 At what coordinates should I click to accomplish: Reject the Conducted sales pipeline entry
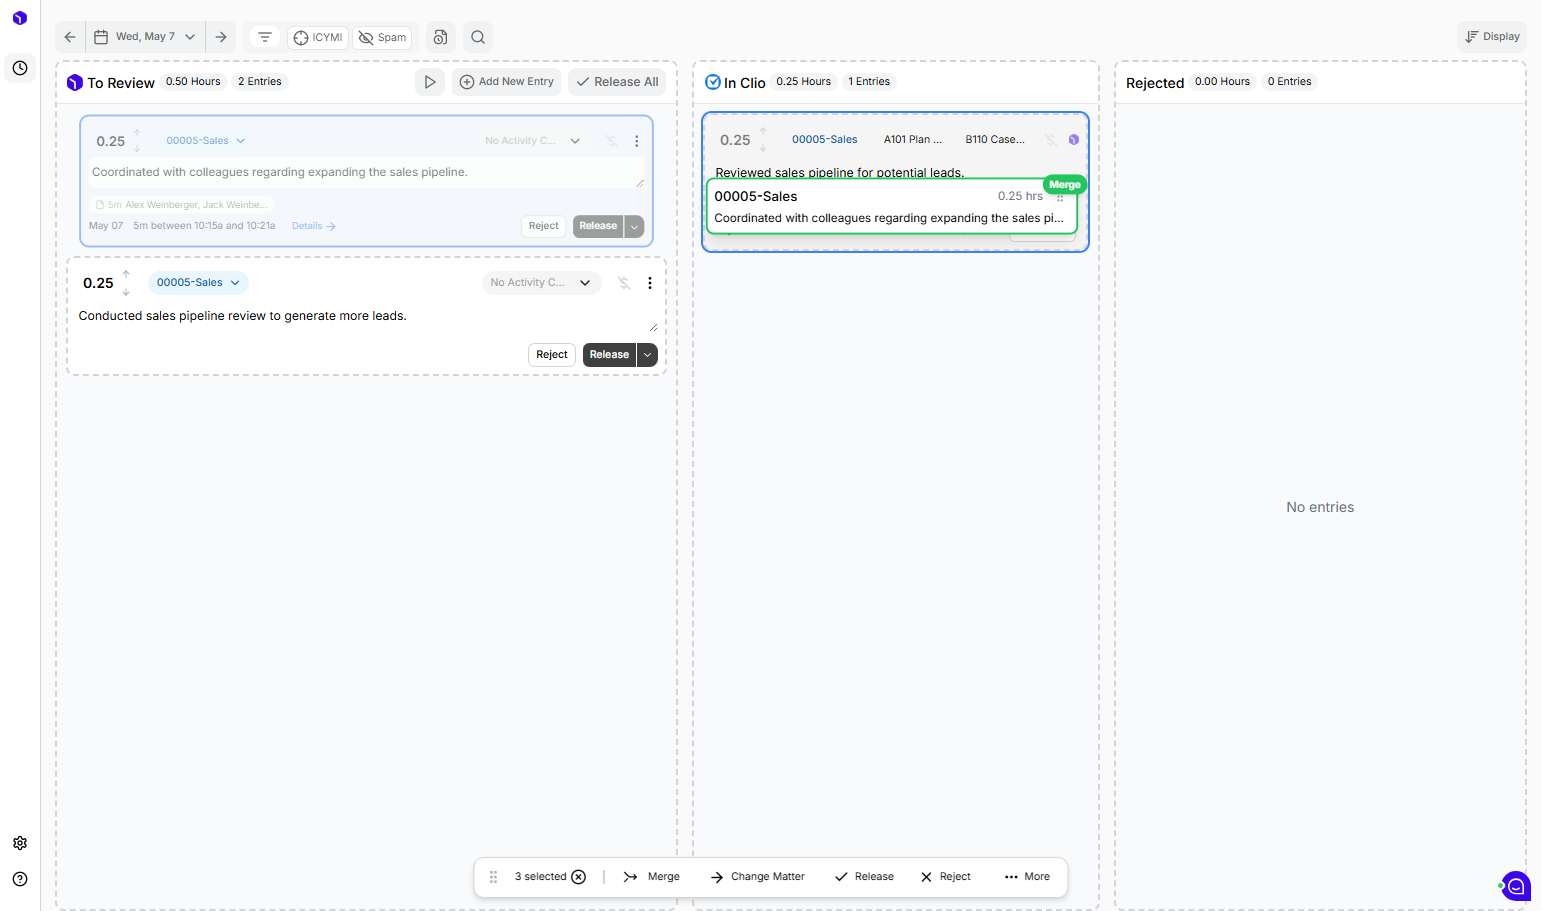point(552,355)
